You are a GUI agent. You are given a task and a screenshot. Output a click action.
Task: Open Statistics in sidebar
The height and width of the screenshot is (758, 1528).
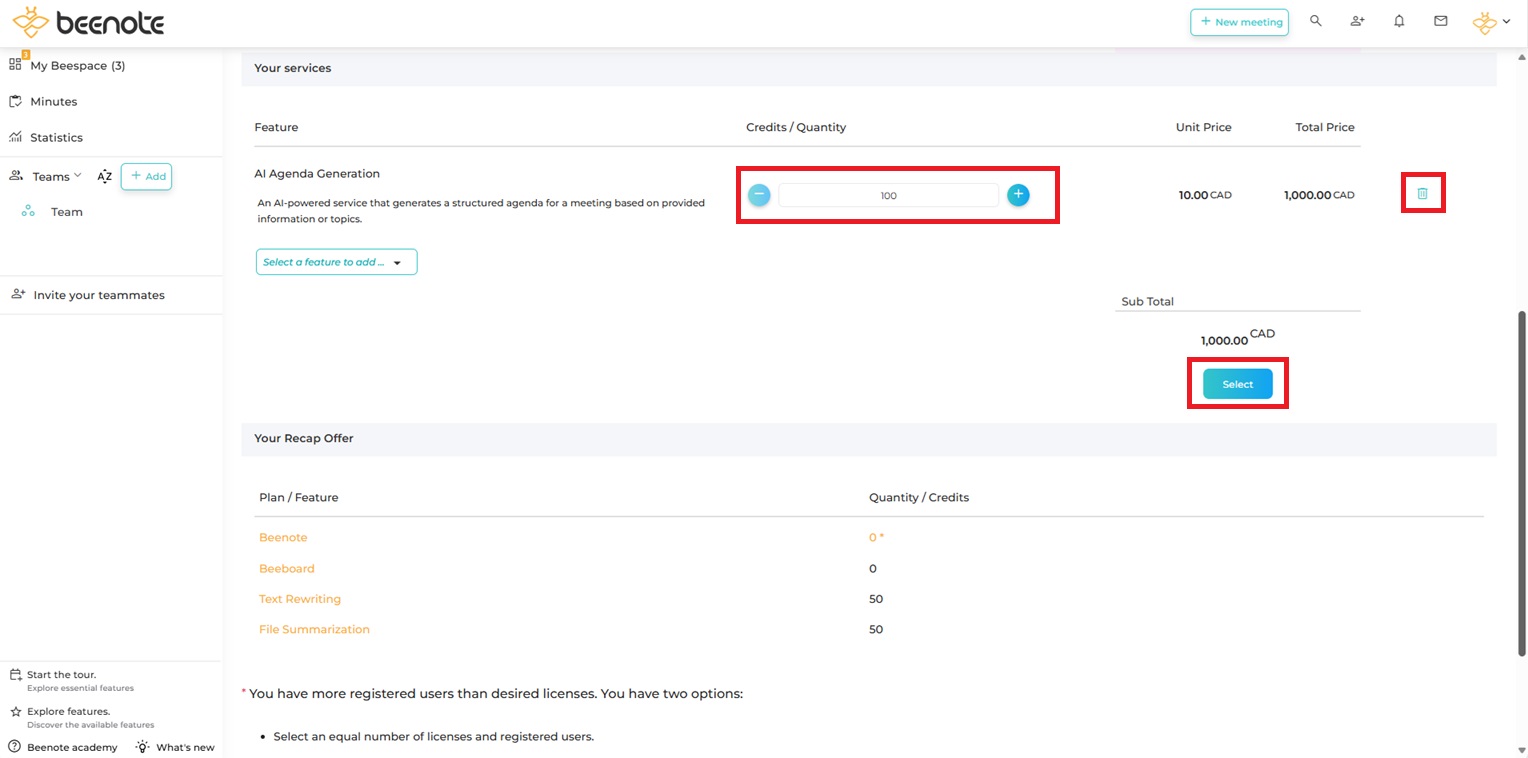click(x=56, y=138)
